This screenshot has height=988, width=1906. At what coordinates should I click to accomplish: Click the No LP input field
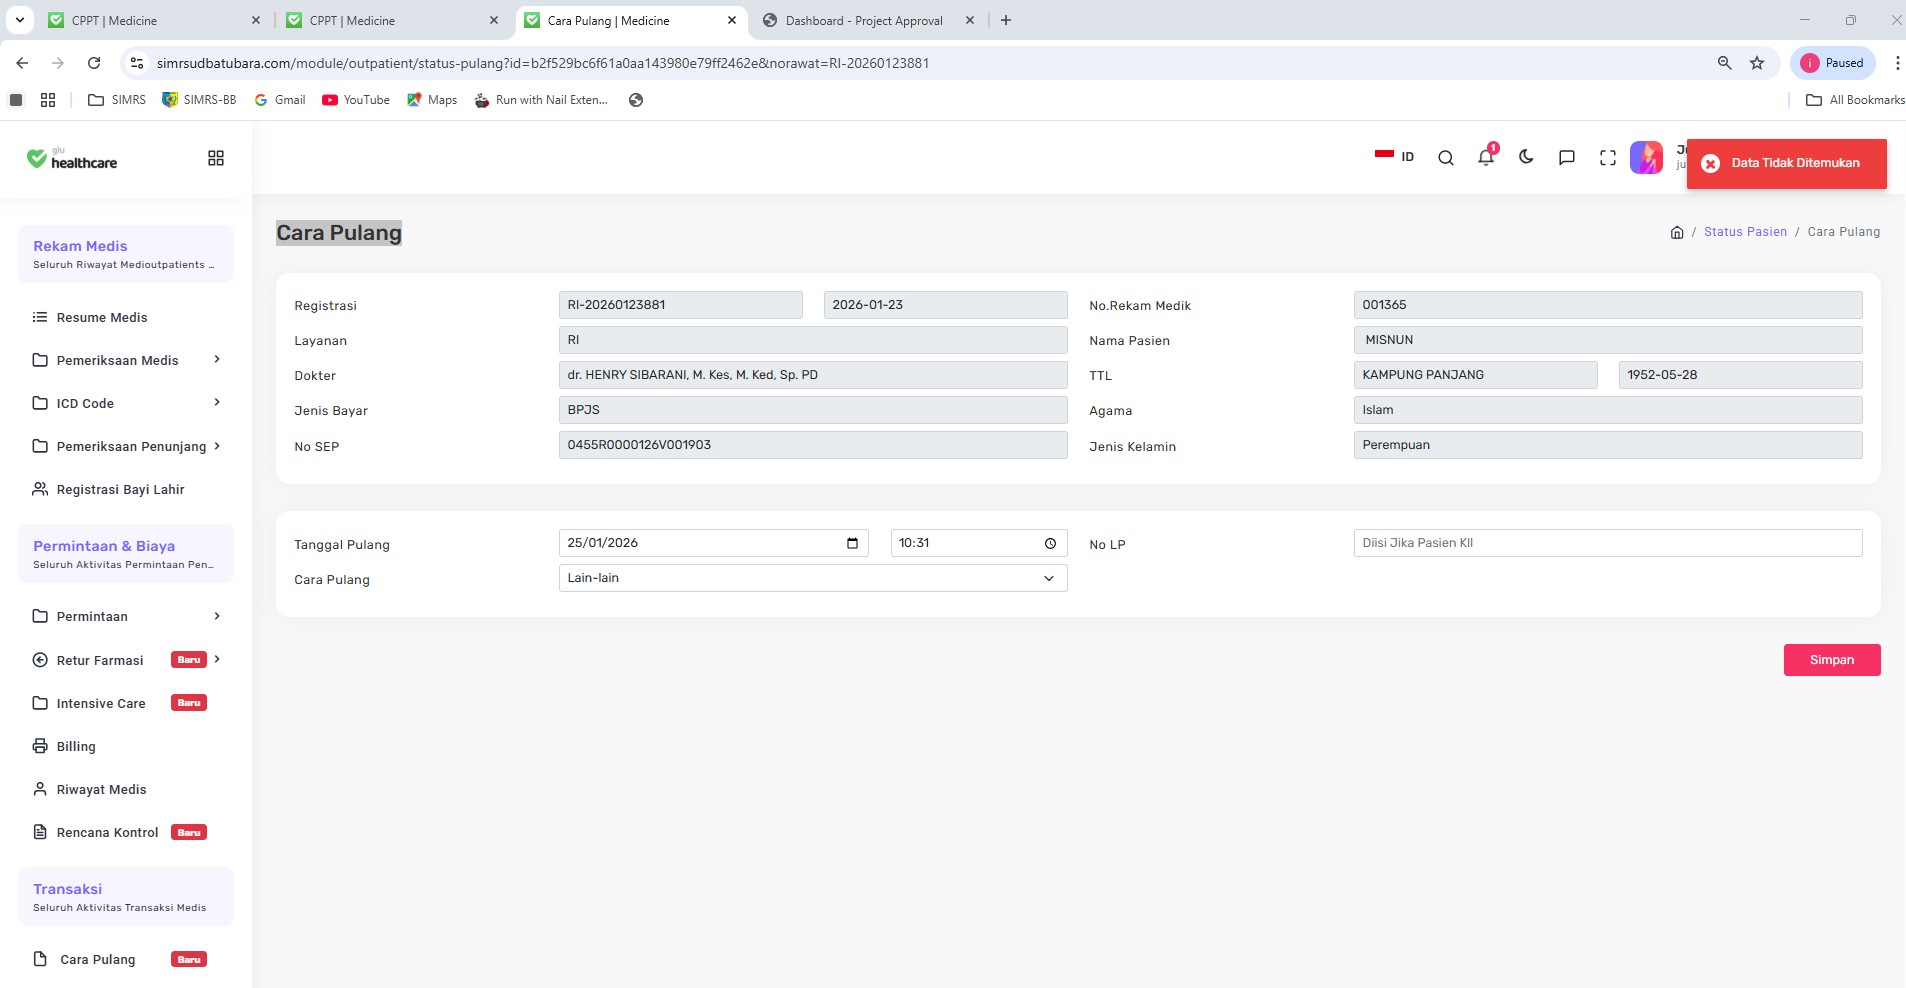[1608, 543]
